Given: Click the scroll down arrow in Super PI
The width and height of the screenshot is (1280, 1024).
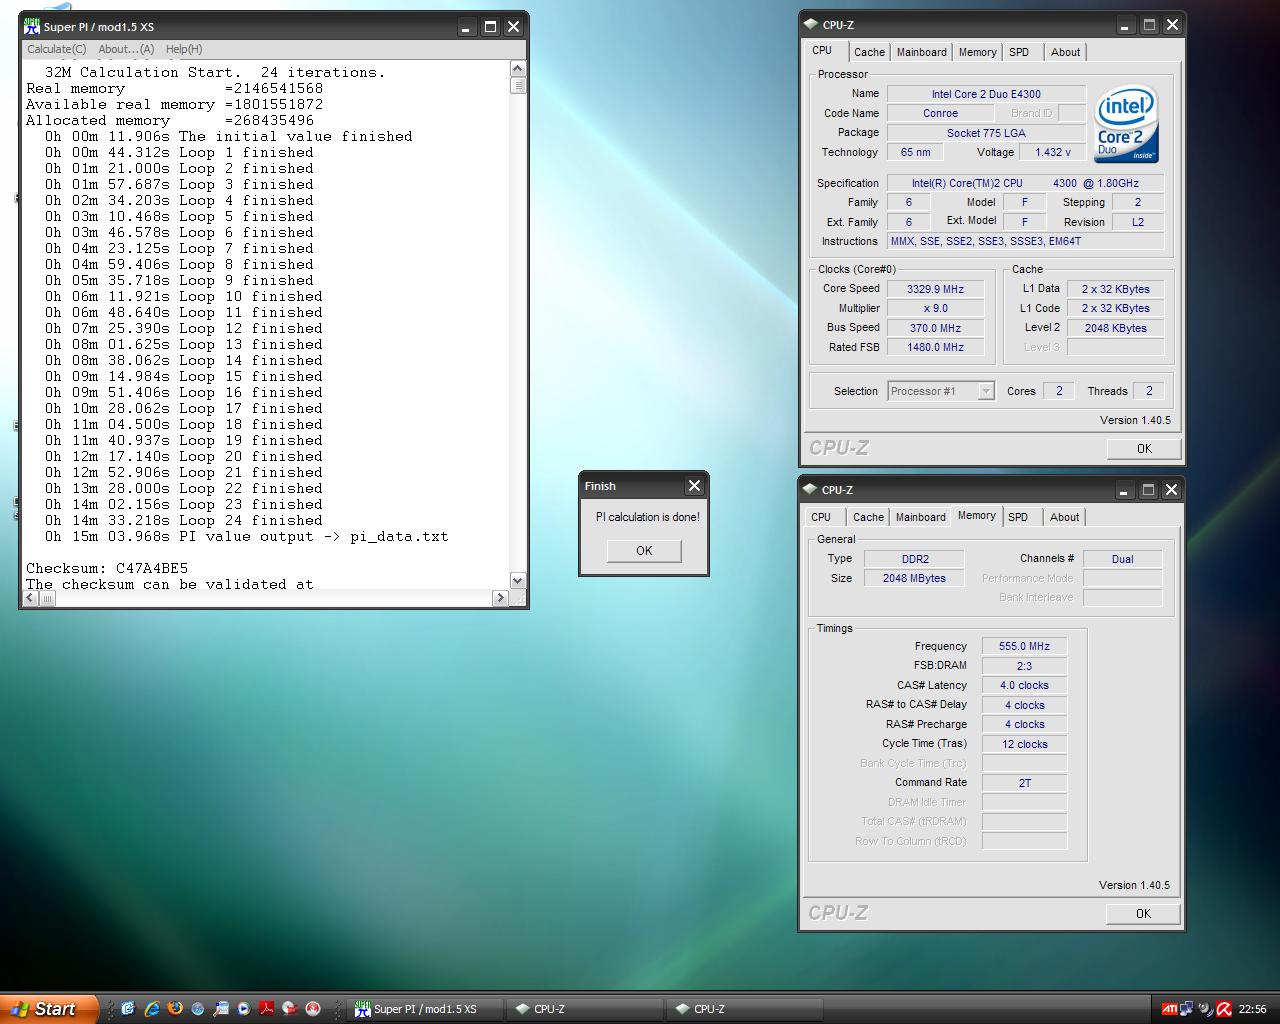Looking at the screenshot, I should pyautogui.click(x=517, y=581).
